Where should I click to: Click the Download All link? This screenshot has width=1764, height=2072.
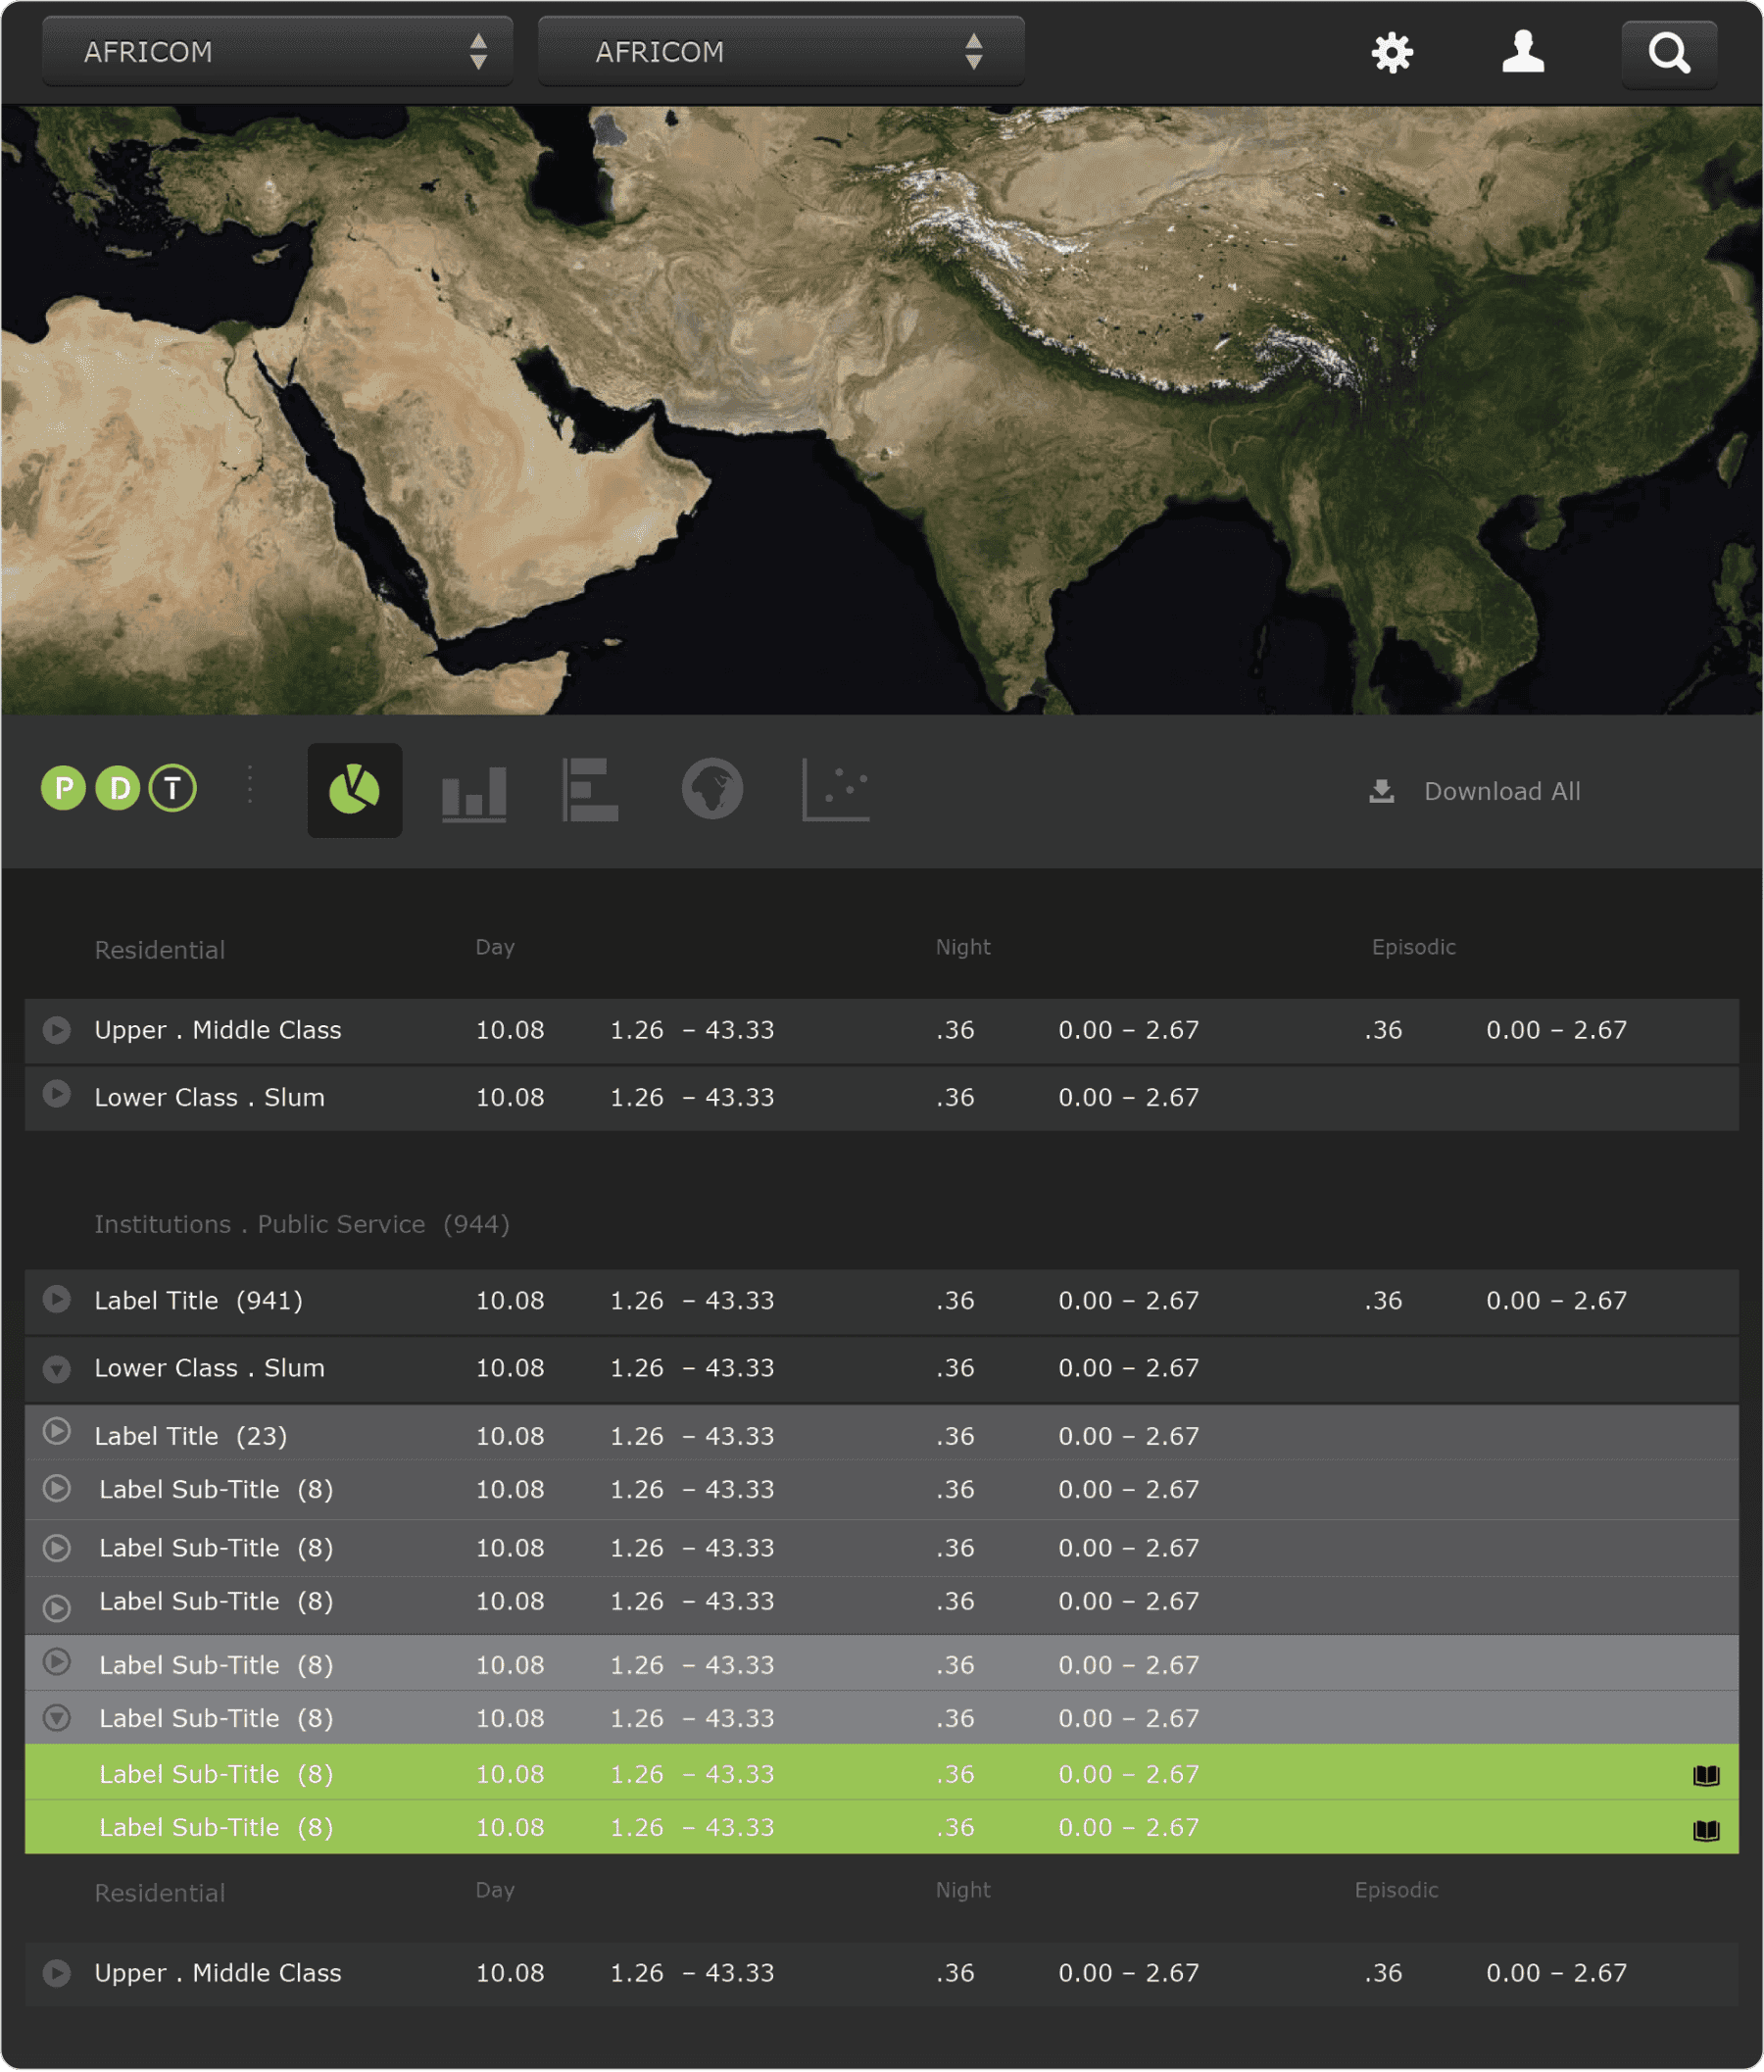click(1502, 792)
